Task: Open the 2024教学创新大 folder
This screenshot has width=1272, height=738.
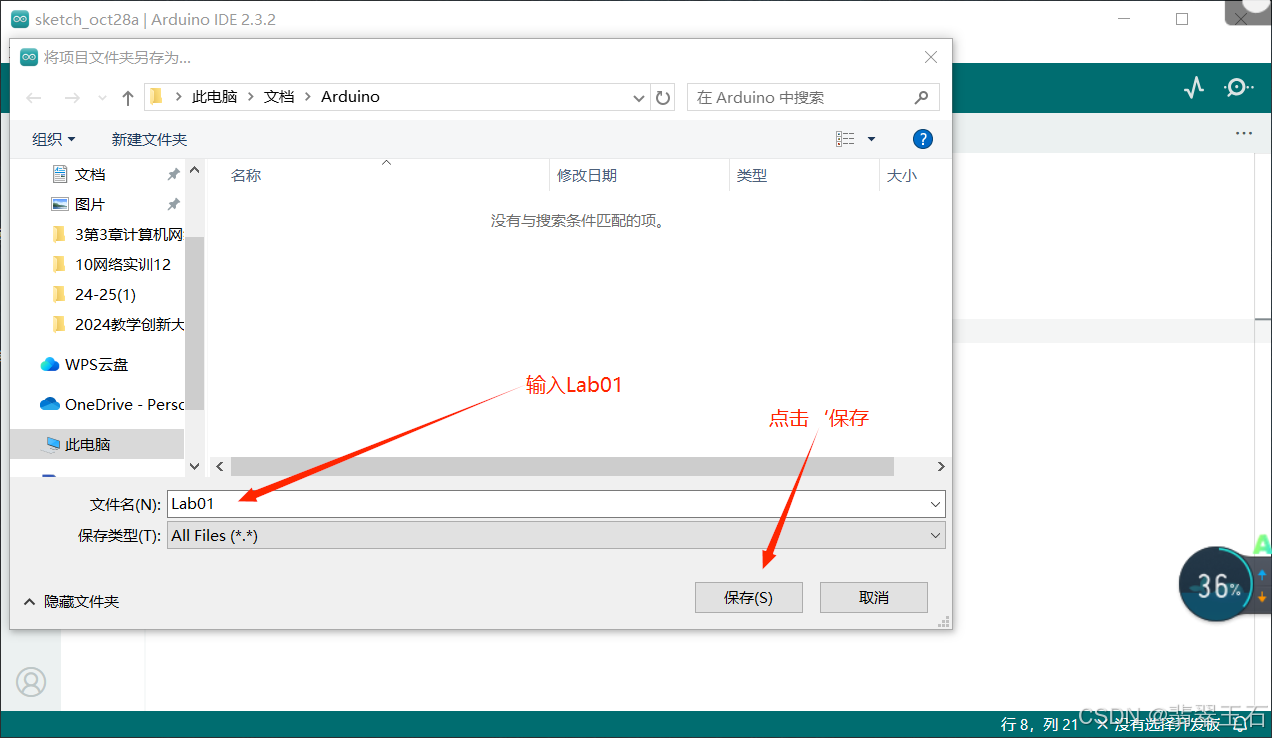Action: [x=118, y=324]
